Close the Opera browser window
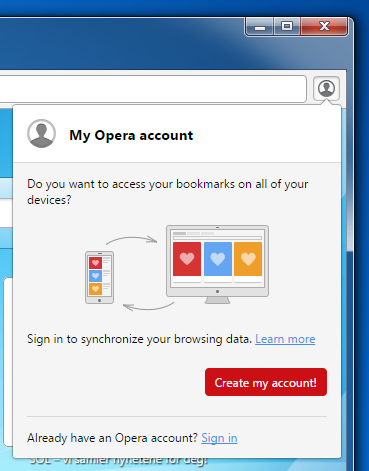This screenshot has width=369, height=471. (324, 26)
